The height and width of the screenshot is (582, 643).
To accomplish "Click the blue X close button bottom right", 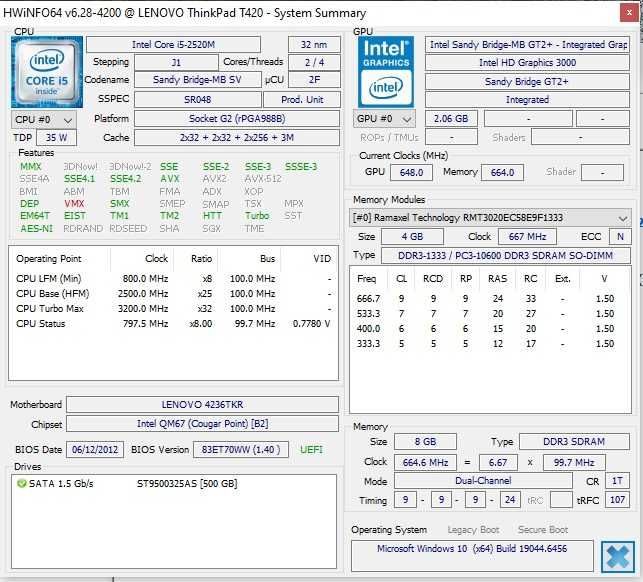I will [617, 557].
